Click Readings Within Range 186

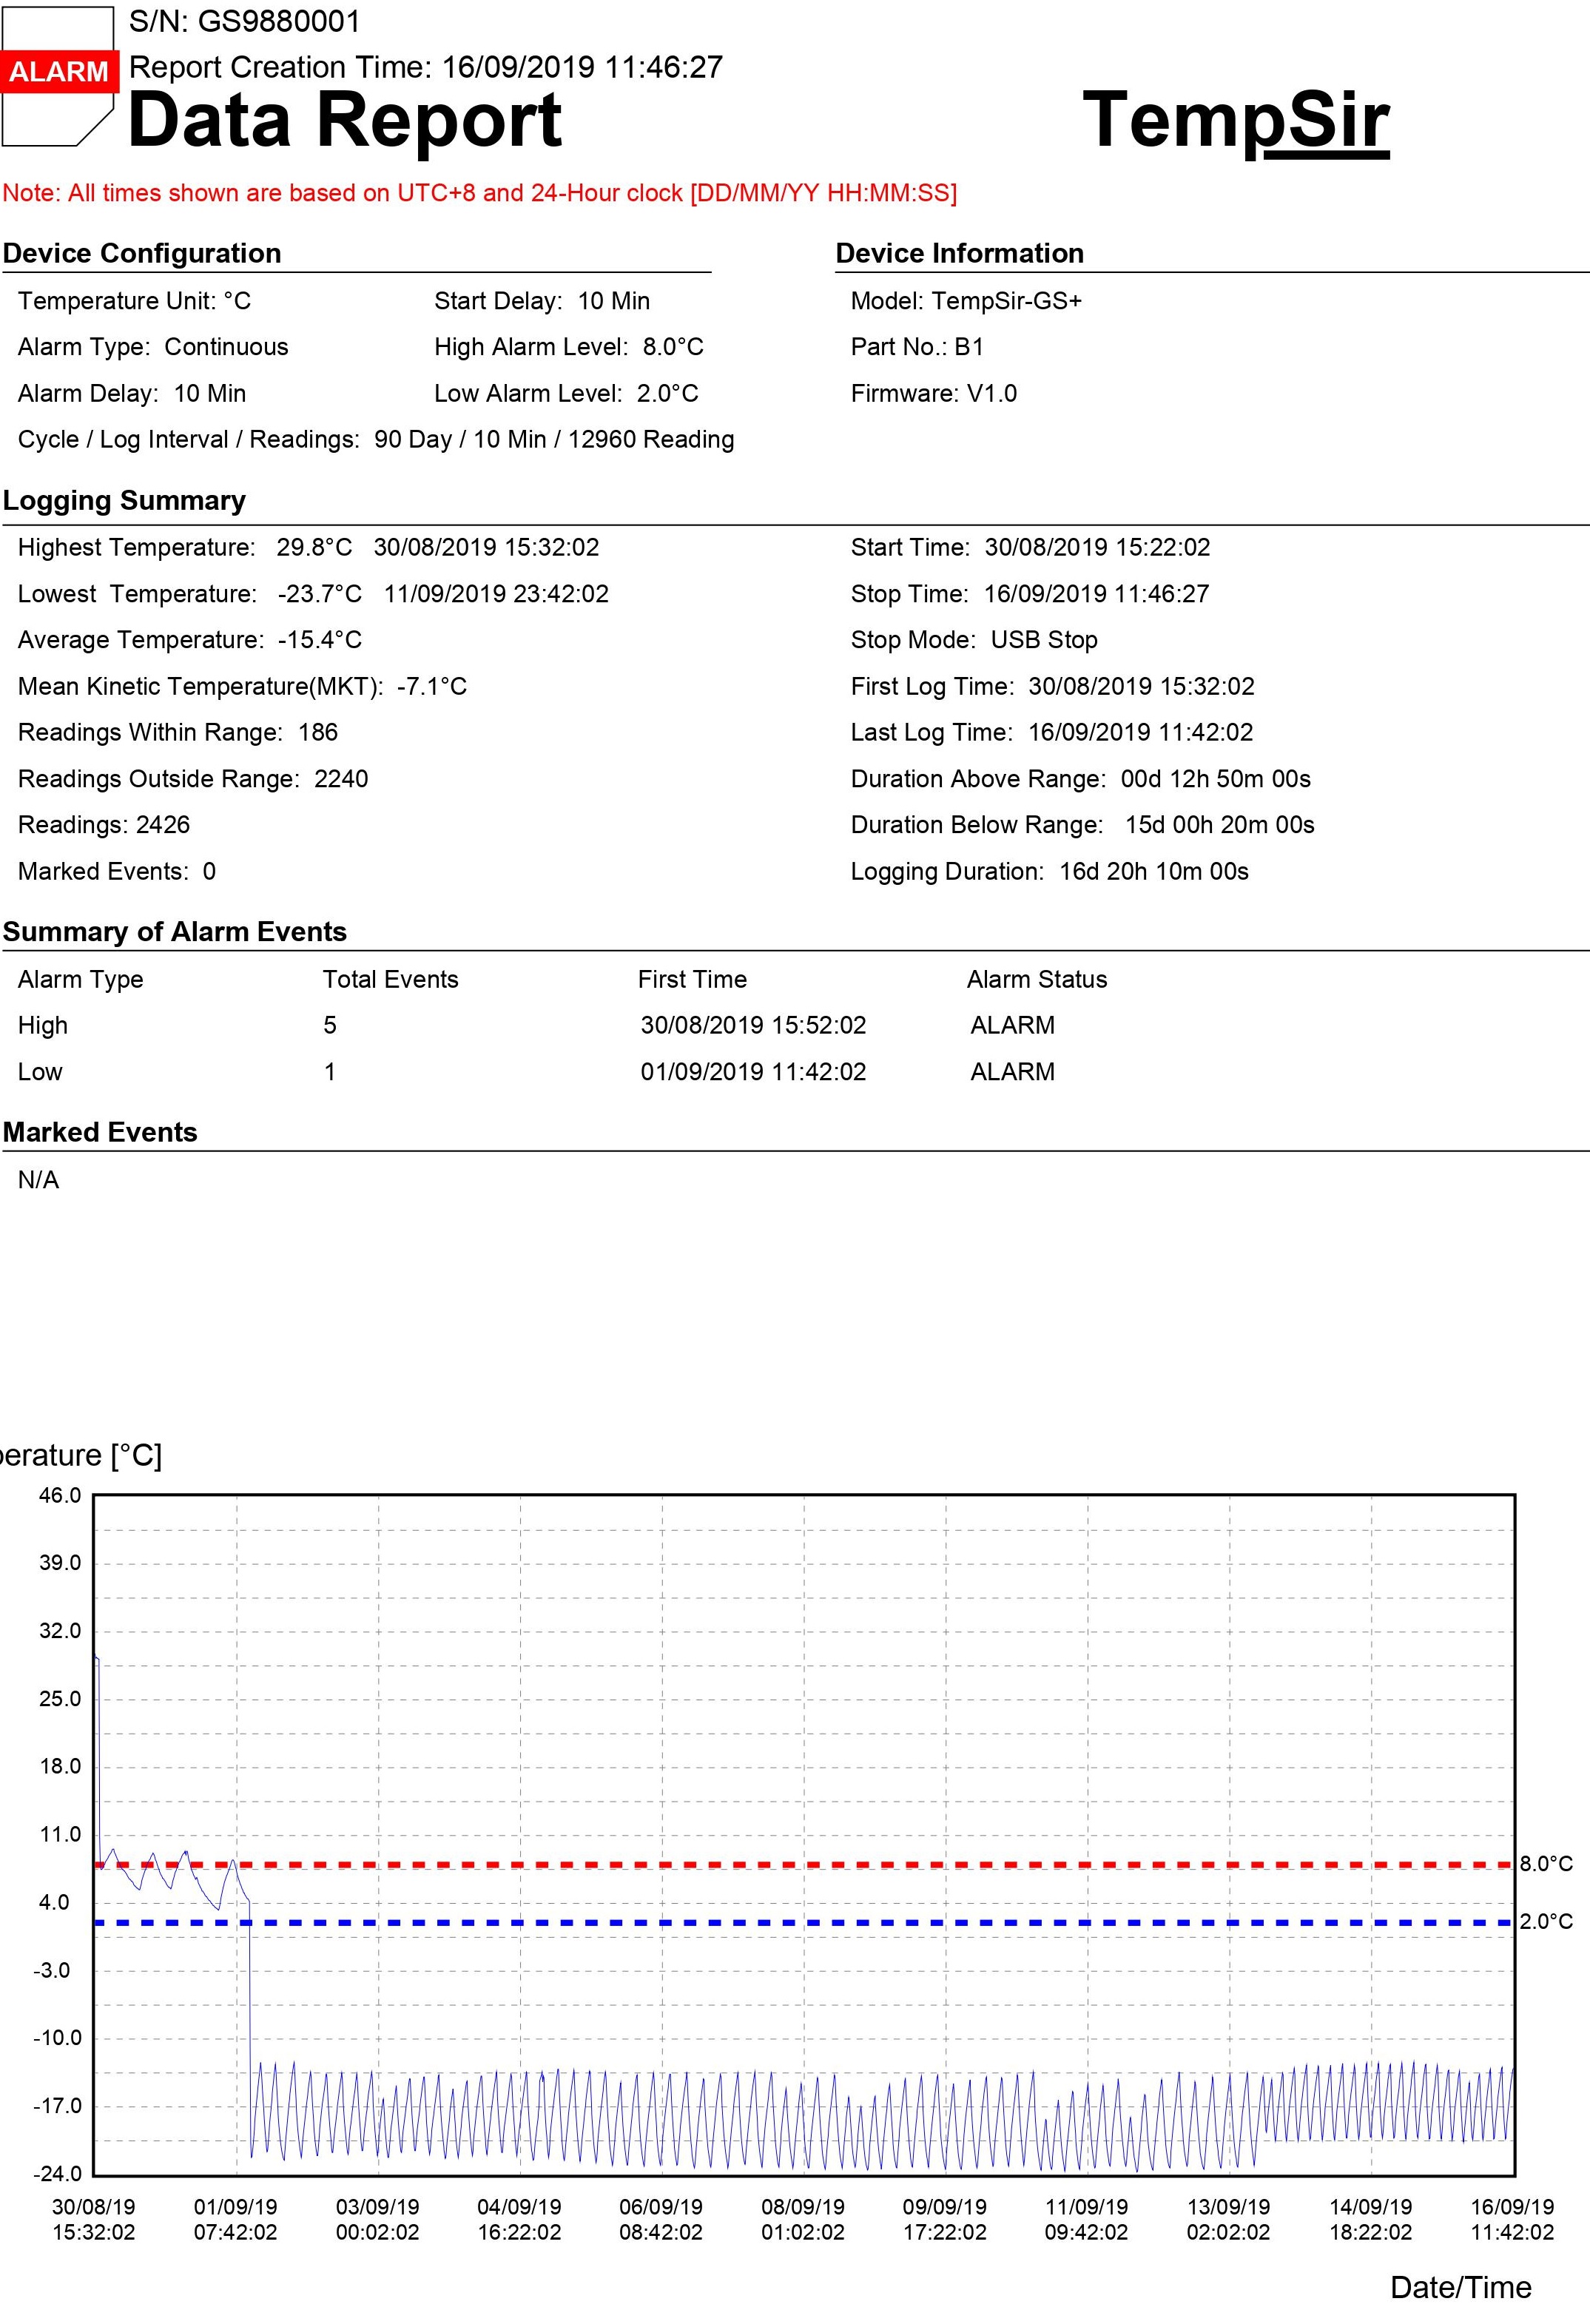178,732
